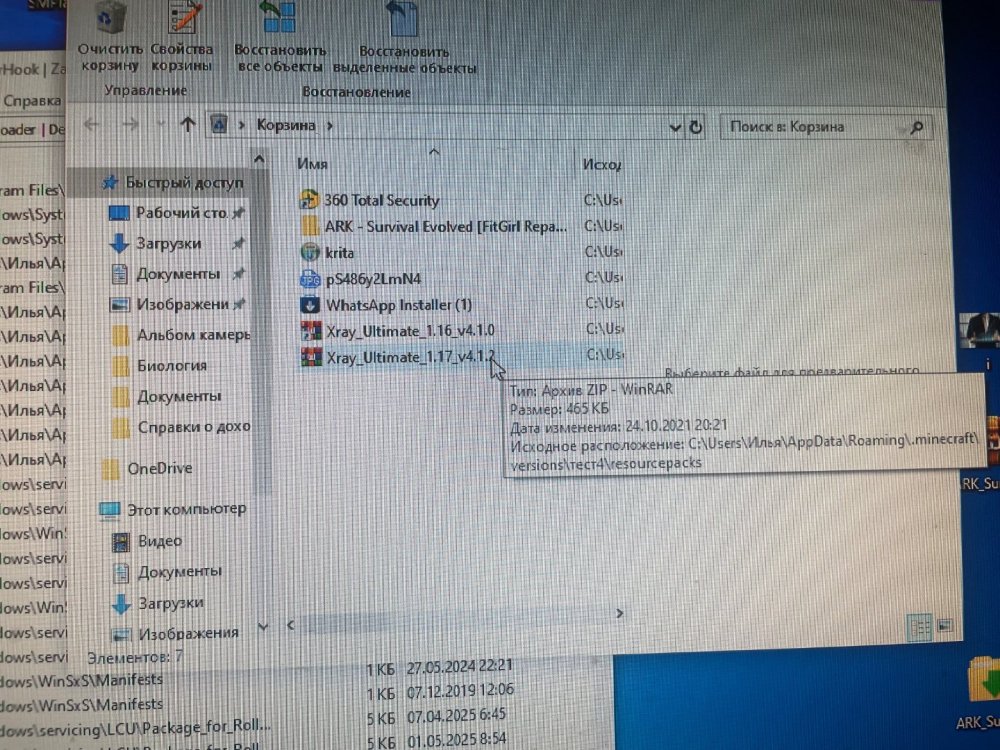Click Корзина breadcrumb in address bar
1000x750 pixels.
coord(286,125)
